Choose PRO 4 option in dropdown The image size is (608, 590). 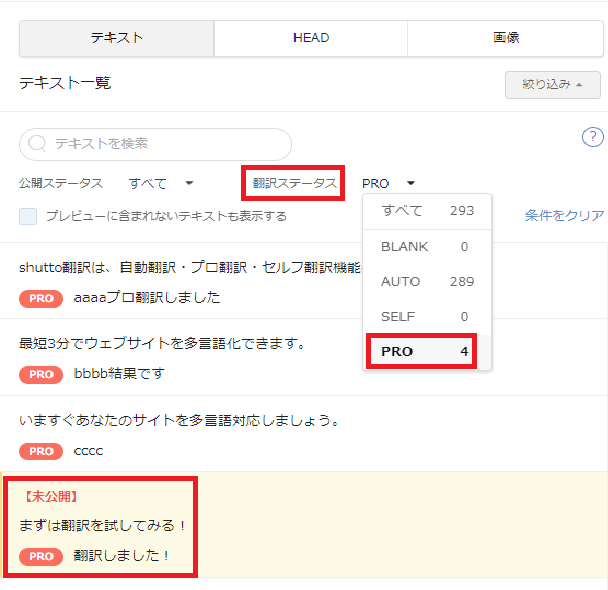tap(427, 351)
